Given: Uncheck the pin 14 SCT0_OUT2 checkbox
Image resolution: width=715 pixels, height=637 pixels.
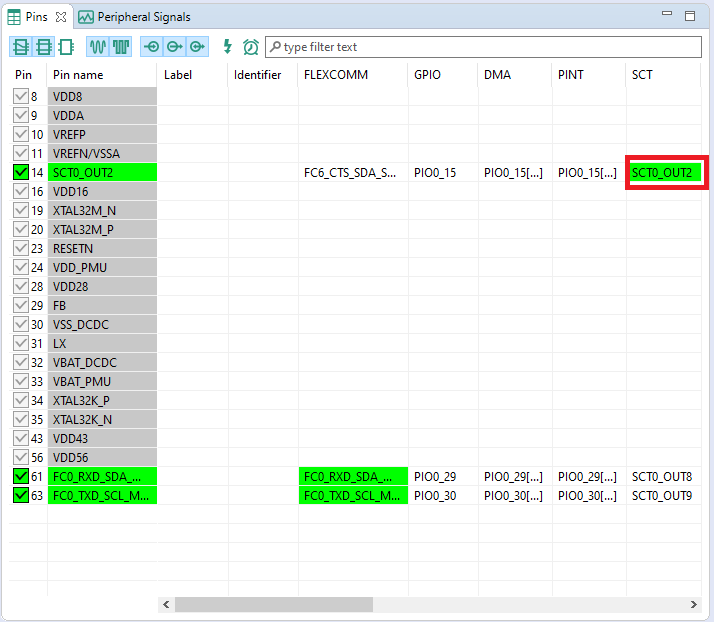Looking at the screenshot, I should click(21, 173).
